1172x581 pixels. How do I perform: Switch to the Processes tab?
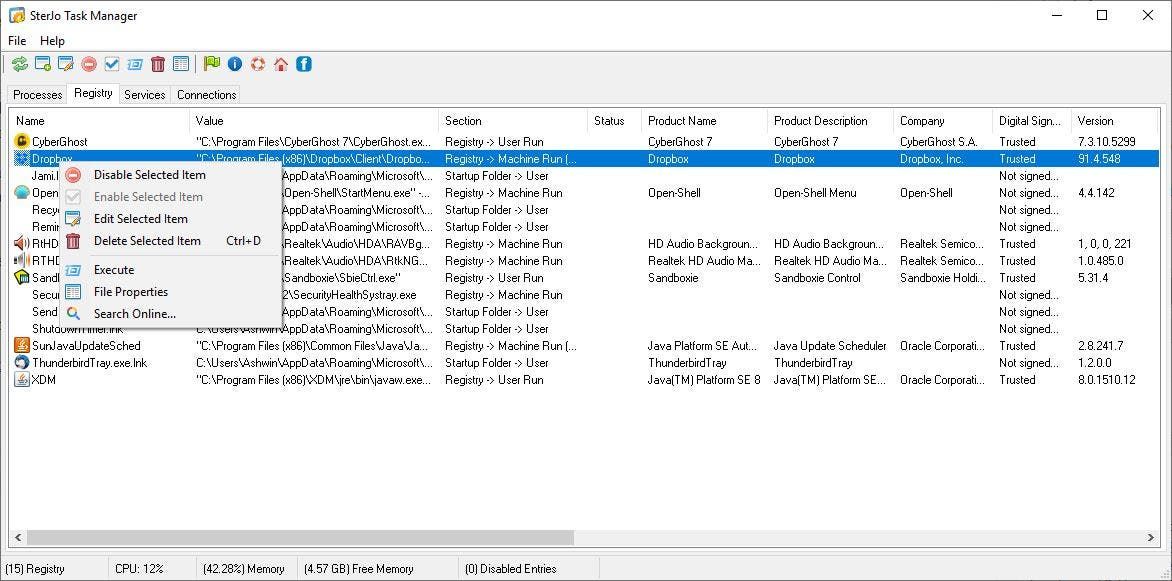coord(37,95)
